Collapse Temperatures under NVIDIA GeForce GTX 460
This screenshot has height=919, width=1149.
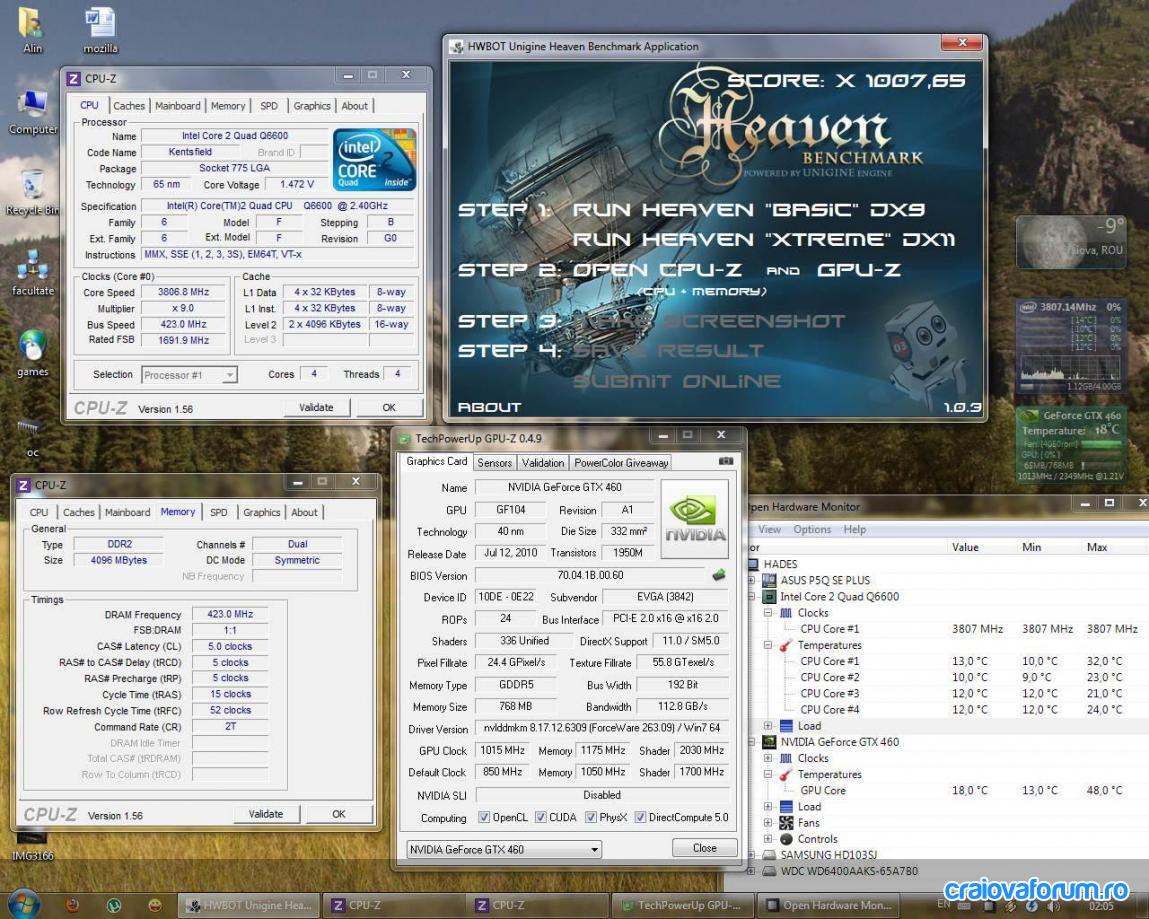(x=767, y=774)
